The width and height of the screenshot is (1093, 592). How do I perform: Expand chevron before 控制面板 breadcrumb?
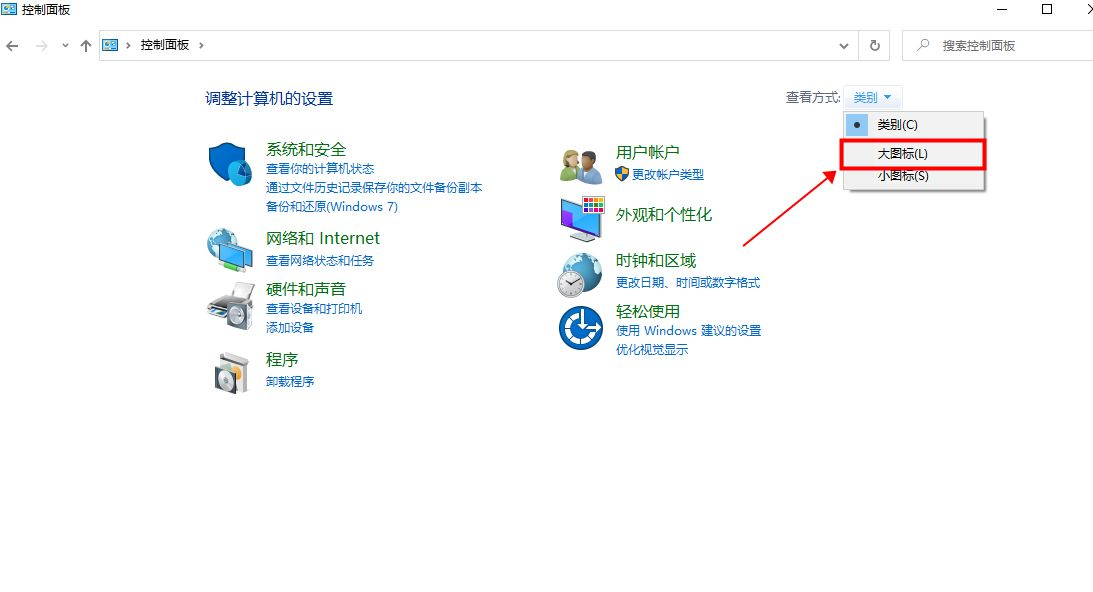tap(128, 45)
